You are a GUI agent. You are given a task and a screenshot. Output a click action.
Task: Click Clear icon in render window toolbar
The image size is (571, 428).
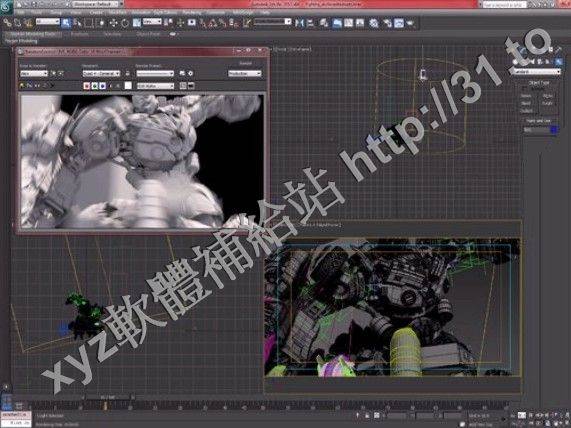pos(52,86)
